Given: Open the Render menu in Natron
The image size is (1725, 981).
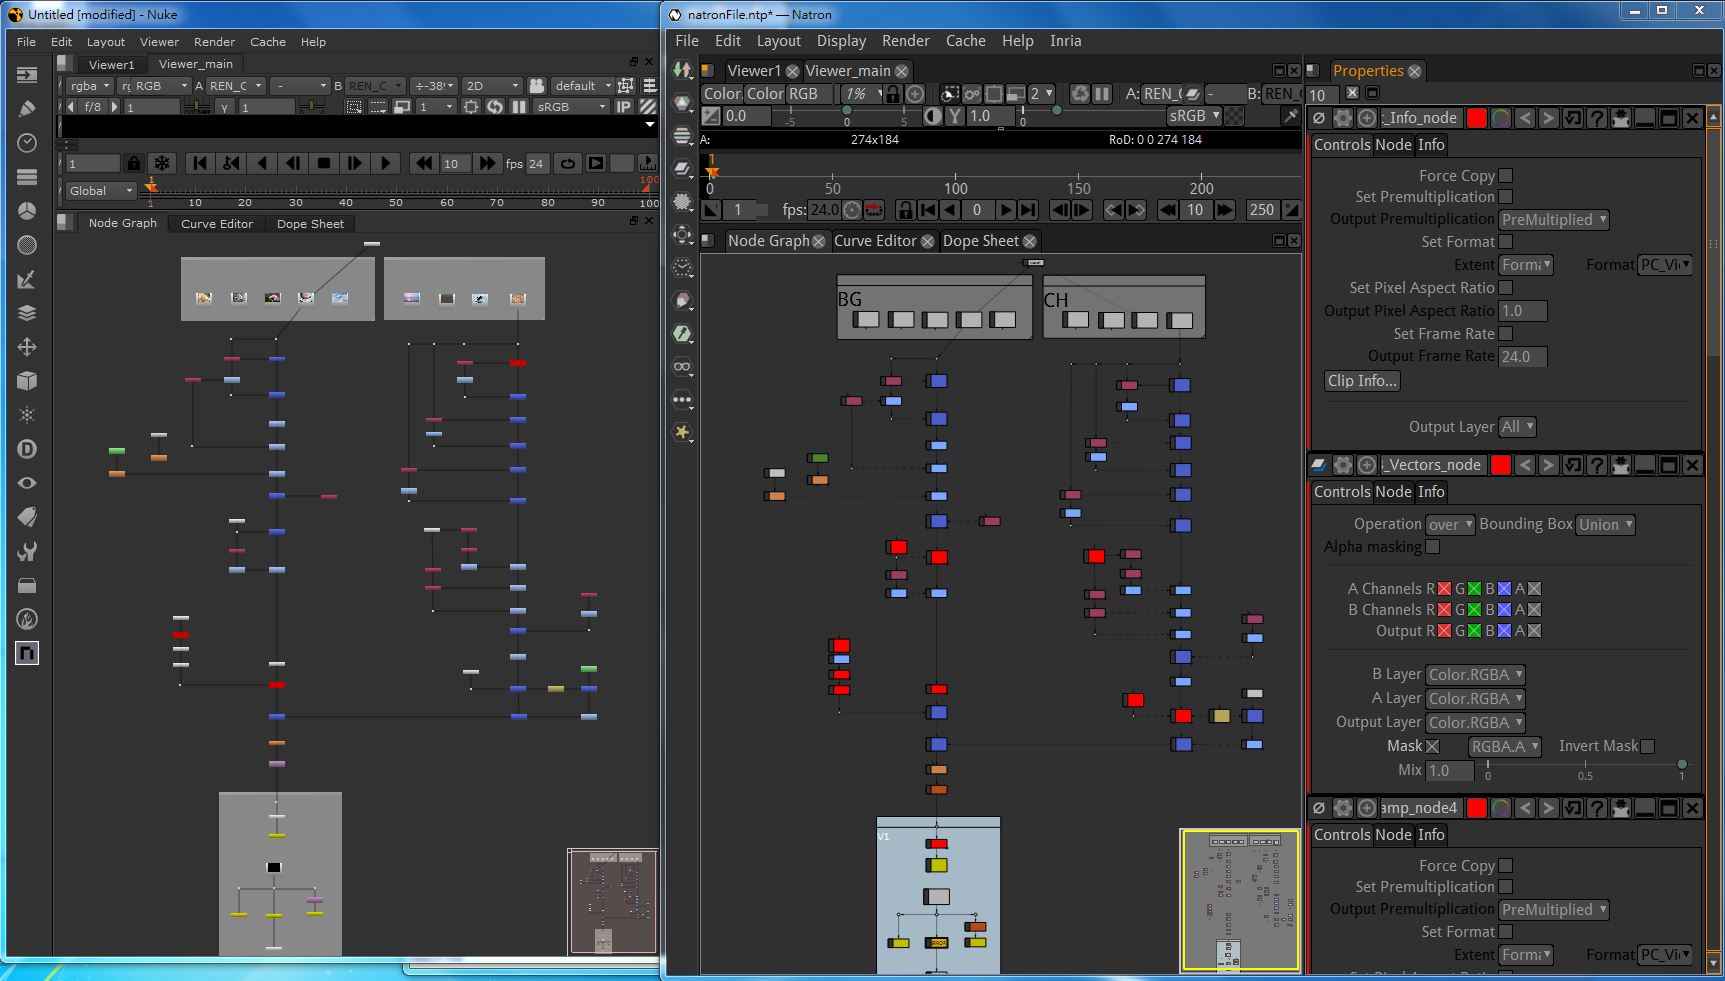Looking at the screenshot, I should pos(905,41).
